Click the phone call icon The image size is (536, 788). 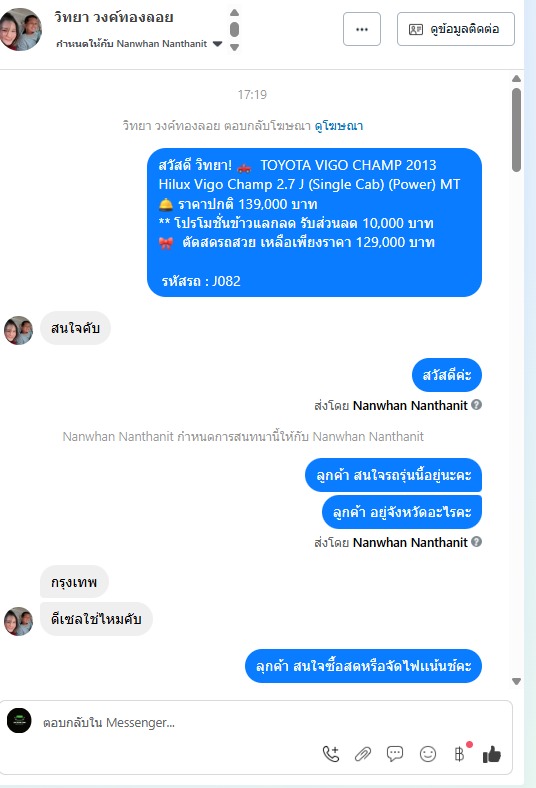pos(331,754)
